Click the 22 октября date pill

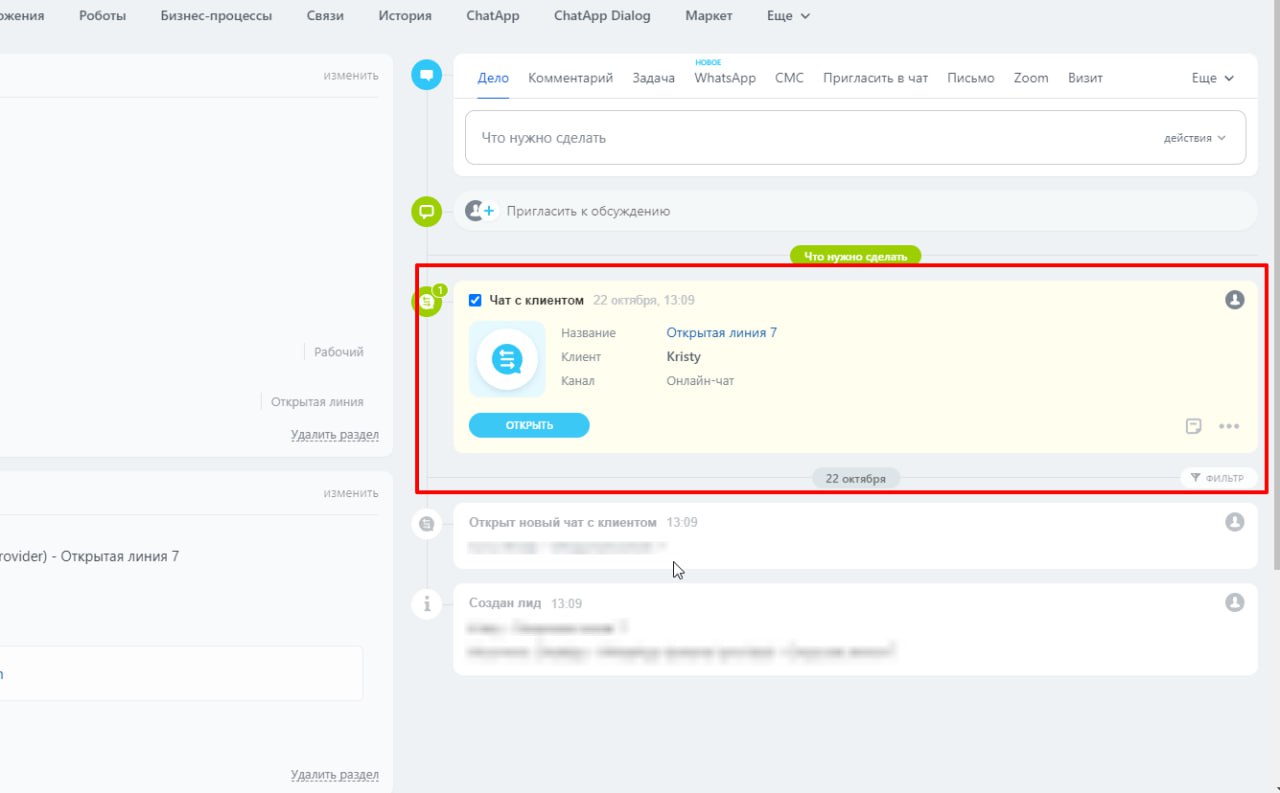(856, 478)
